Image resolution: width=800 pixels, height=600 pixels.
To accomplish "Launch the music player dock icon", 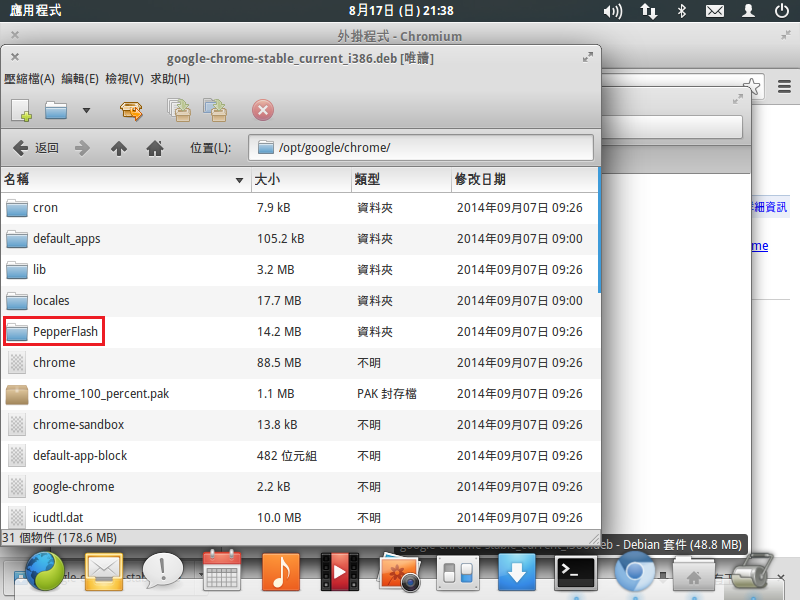I will 281,571.
